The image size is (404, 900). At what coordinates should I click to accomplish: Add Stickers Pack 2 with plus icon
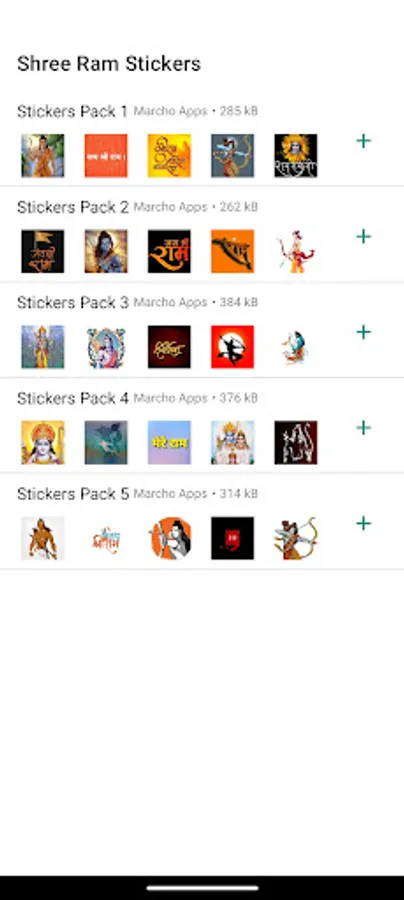tap(363, 236)
